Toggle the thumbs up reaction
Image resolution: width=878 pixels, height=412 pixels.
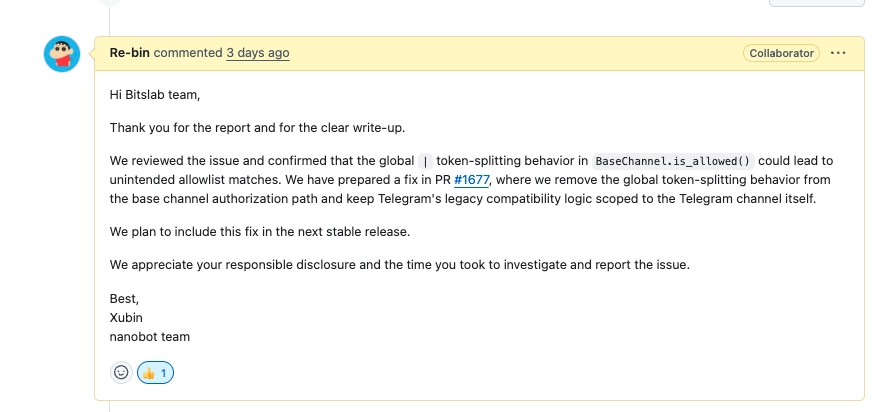pos(155,373)
